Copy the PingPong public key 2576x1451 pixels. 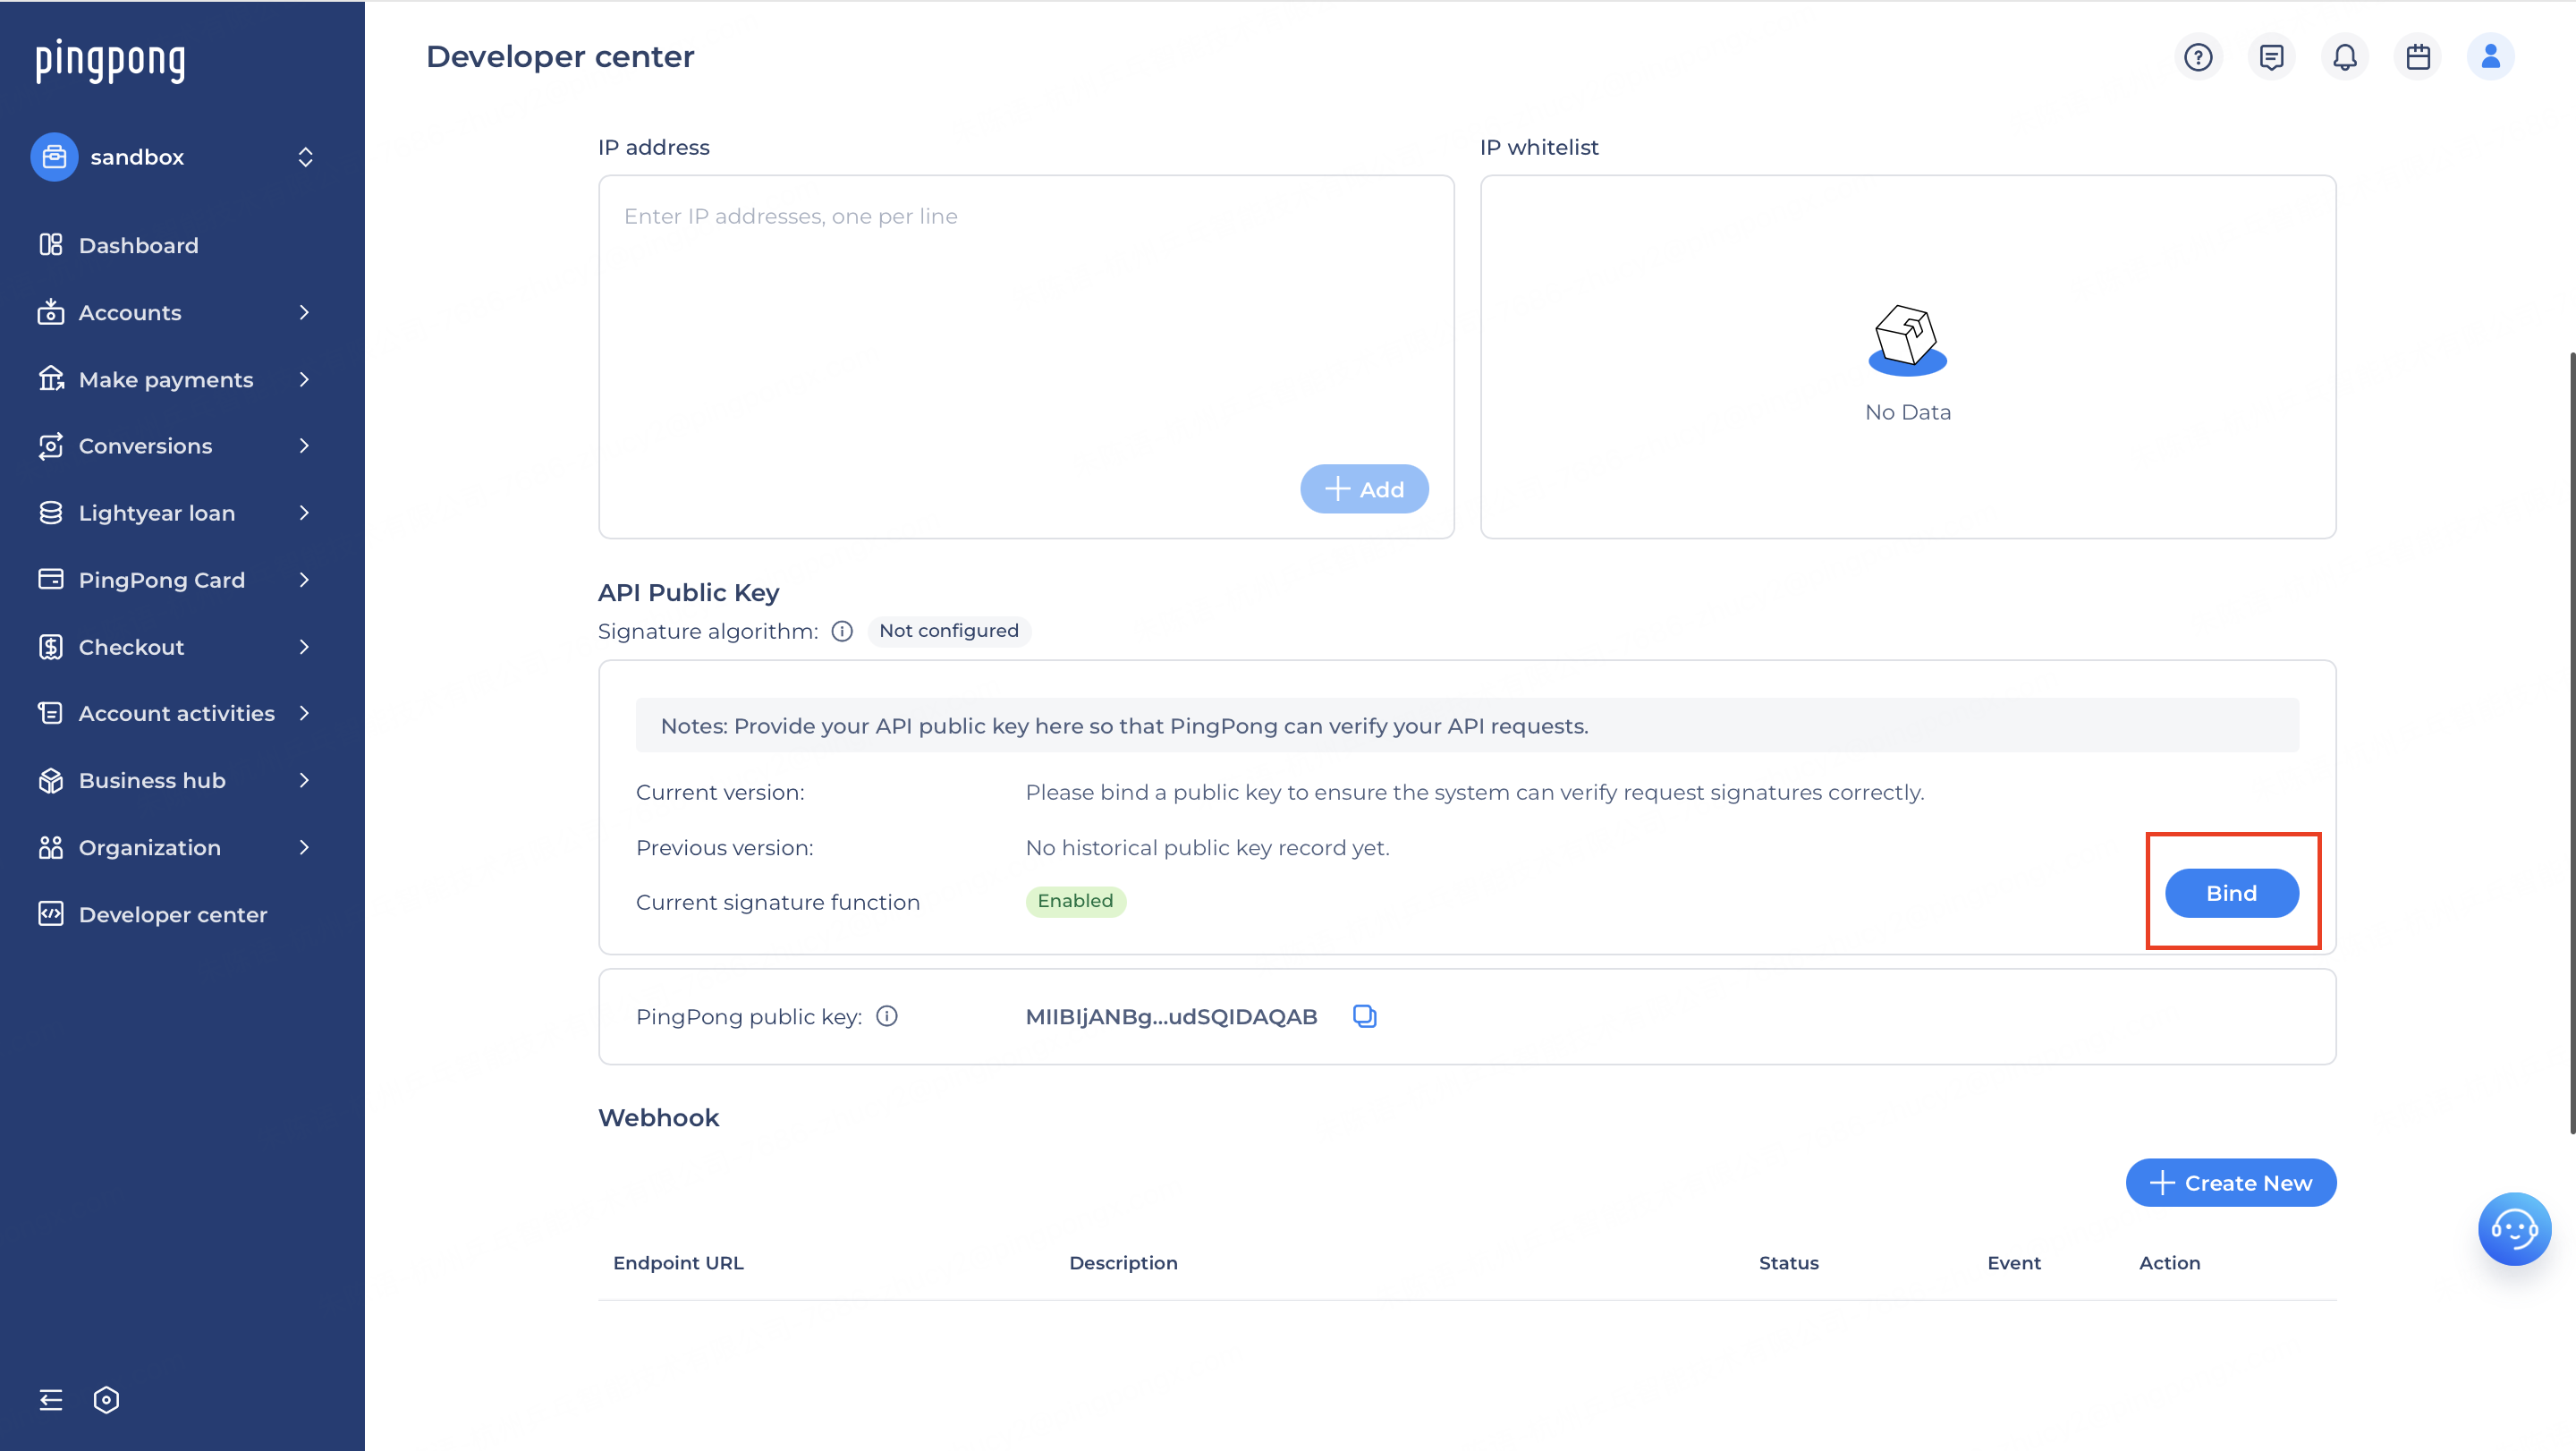tap(1364, 1016)
